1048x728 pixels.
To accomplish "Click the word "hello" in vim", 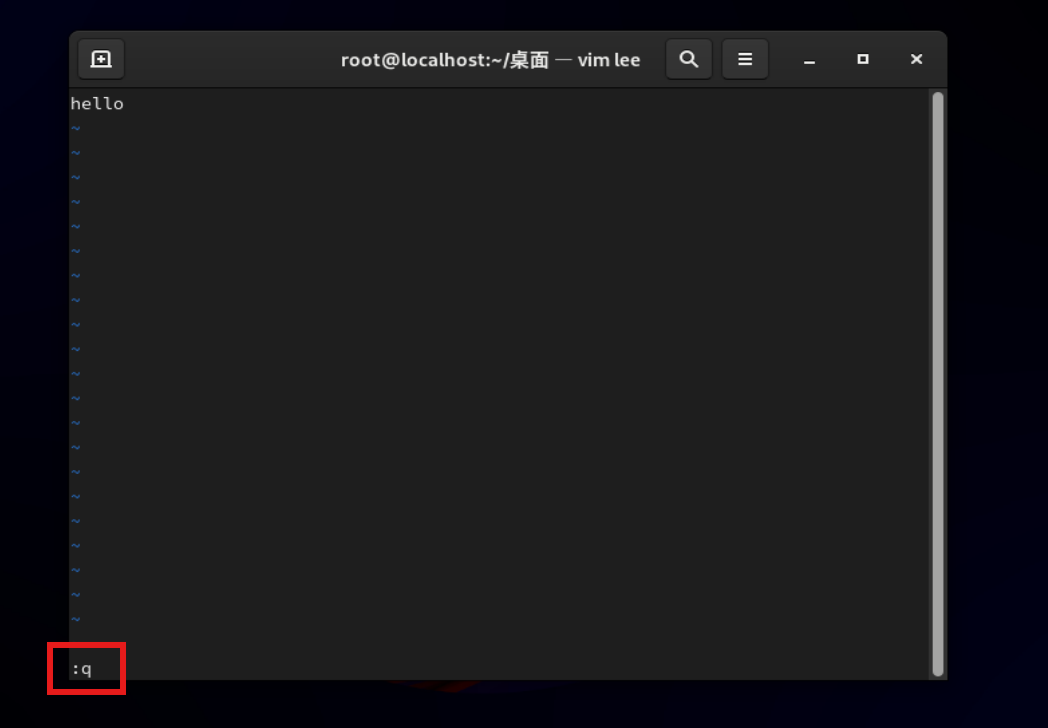I will point(97,104).
